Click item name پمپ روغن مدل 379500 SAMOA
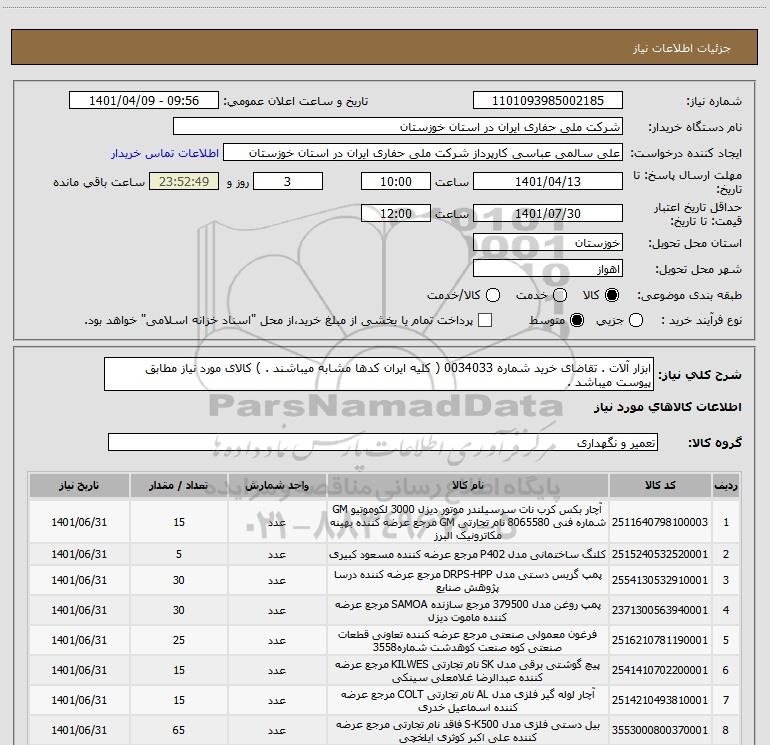Image resolution: width=770 pixels, height=745 pixels. [x=468, y=610]
